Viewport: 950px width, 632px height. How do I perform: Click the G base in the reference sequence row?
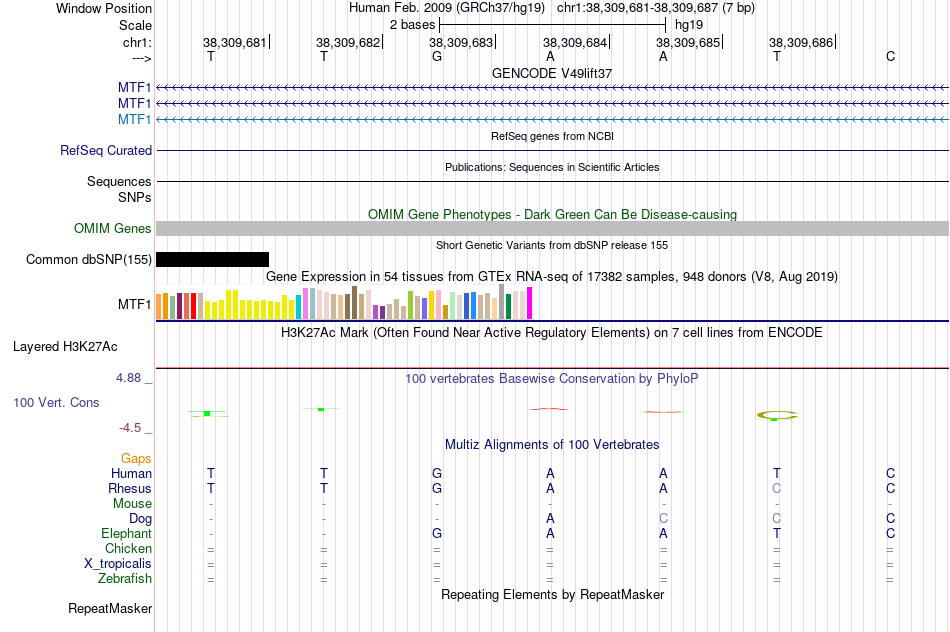(437, 56)
